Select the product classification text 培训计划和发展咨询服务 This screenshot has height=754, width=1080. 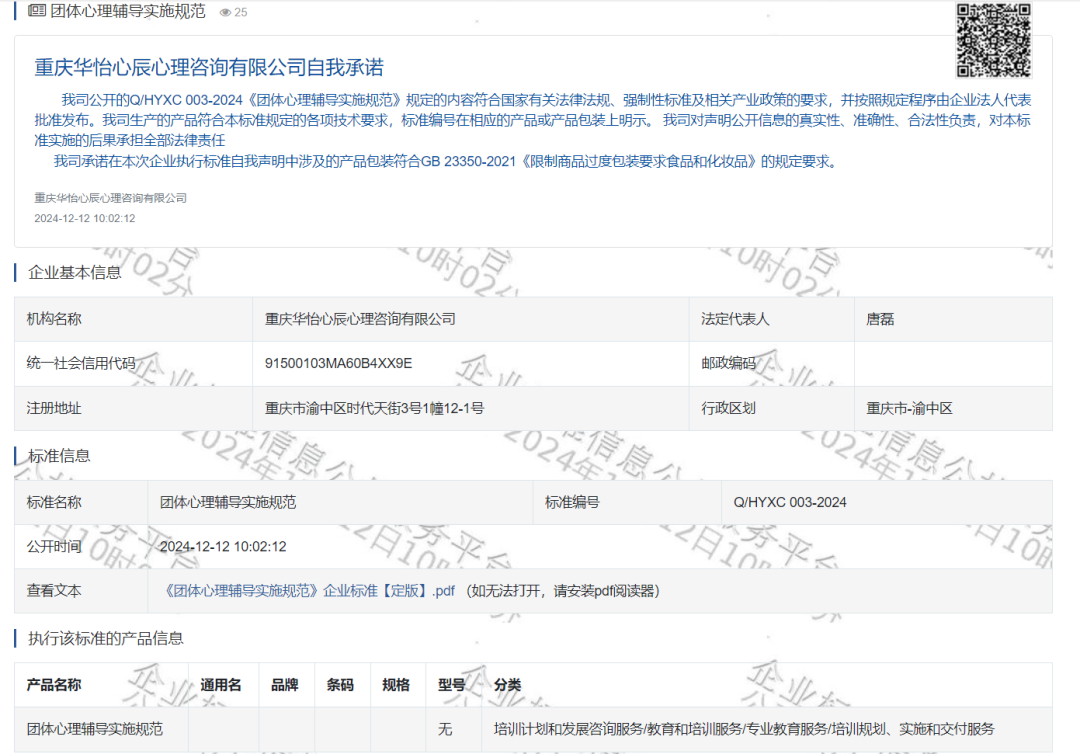568,729
